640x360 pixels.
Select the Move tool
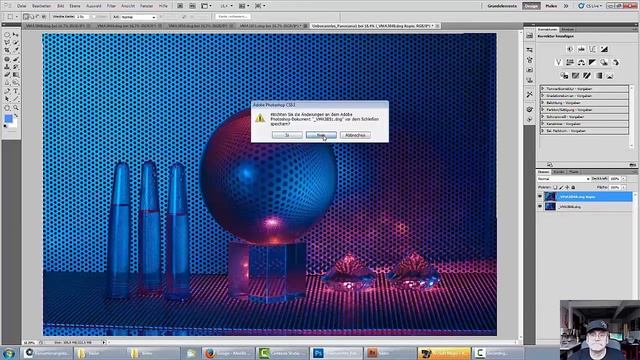point(16,35)
